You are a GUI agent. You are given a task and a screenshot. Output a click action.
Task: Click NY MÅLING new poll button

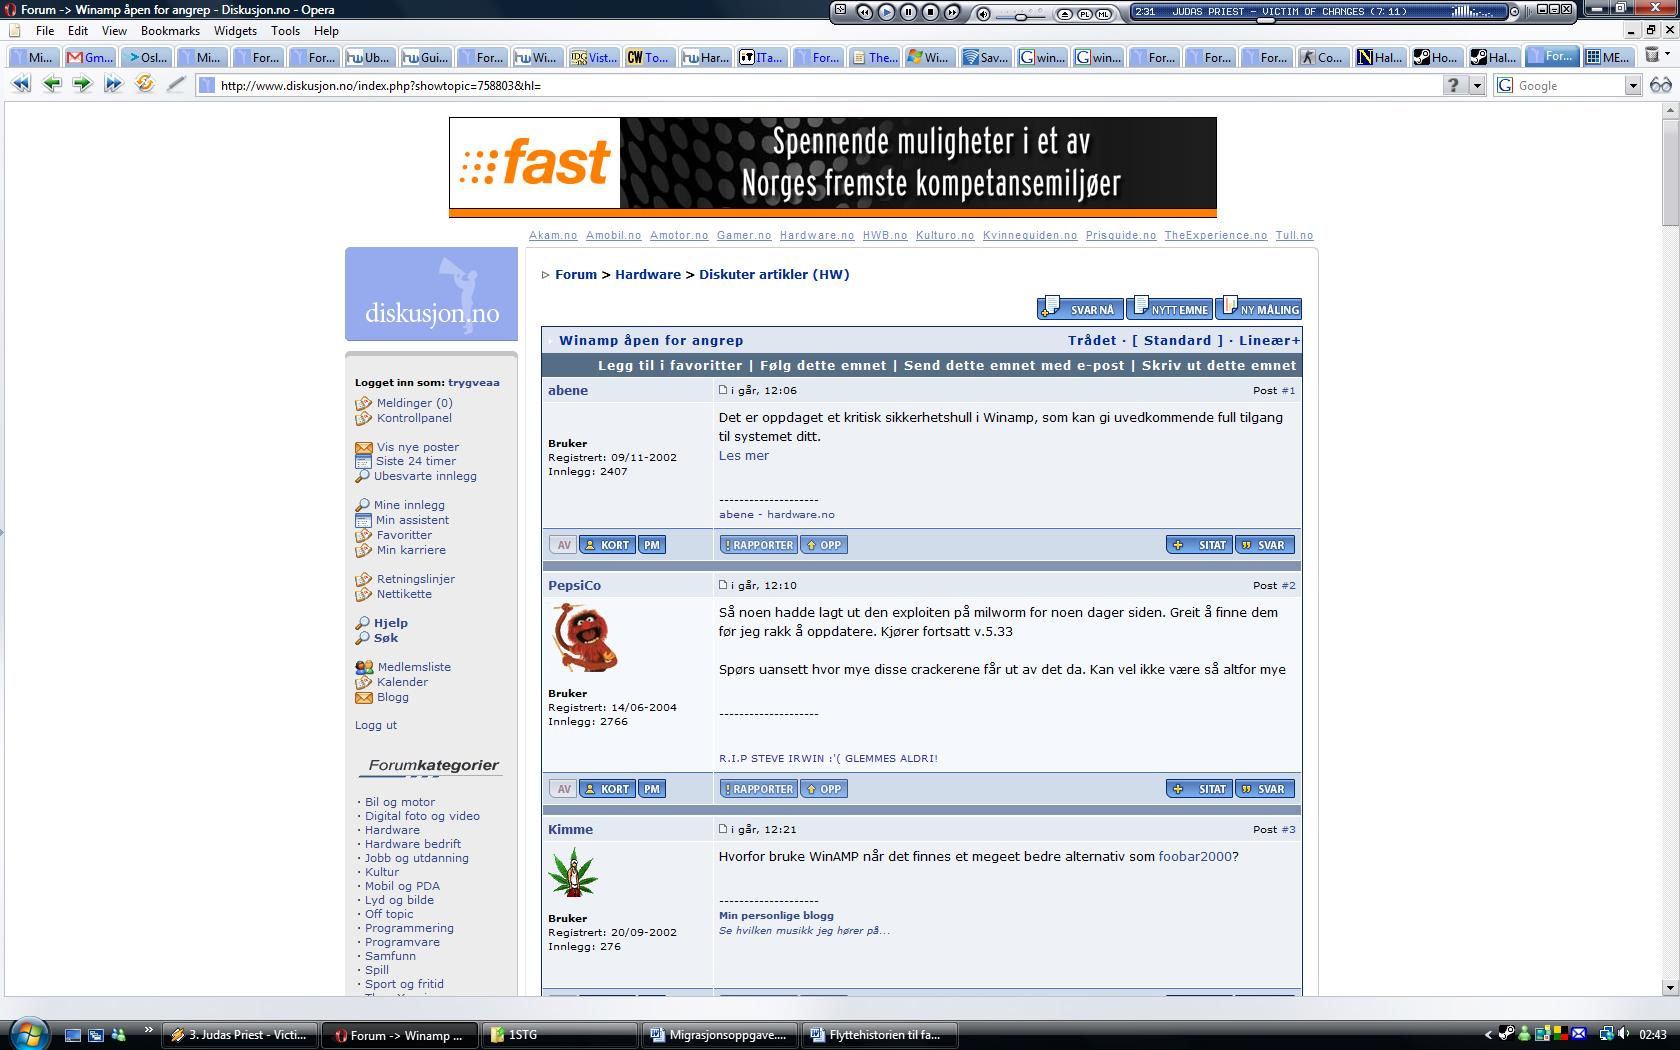pyautogui.click(x=1259, y=308)
